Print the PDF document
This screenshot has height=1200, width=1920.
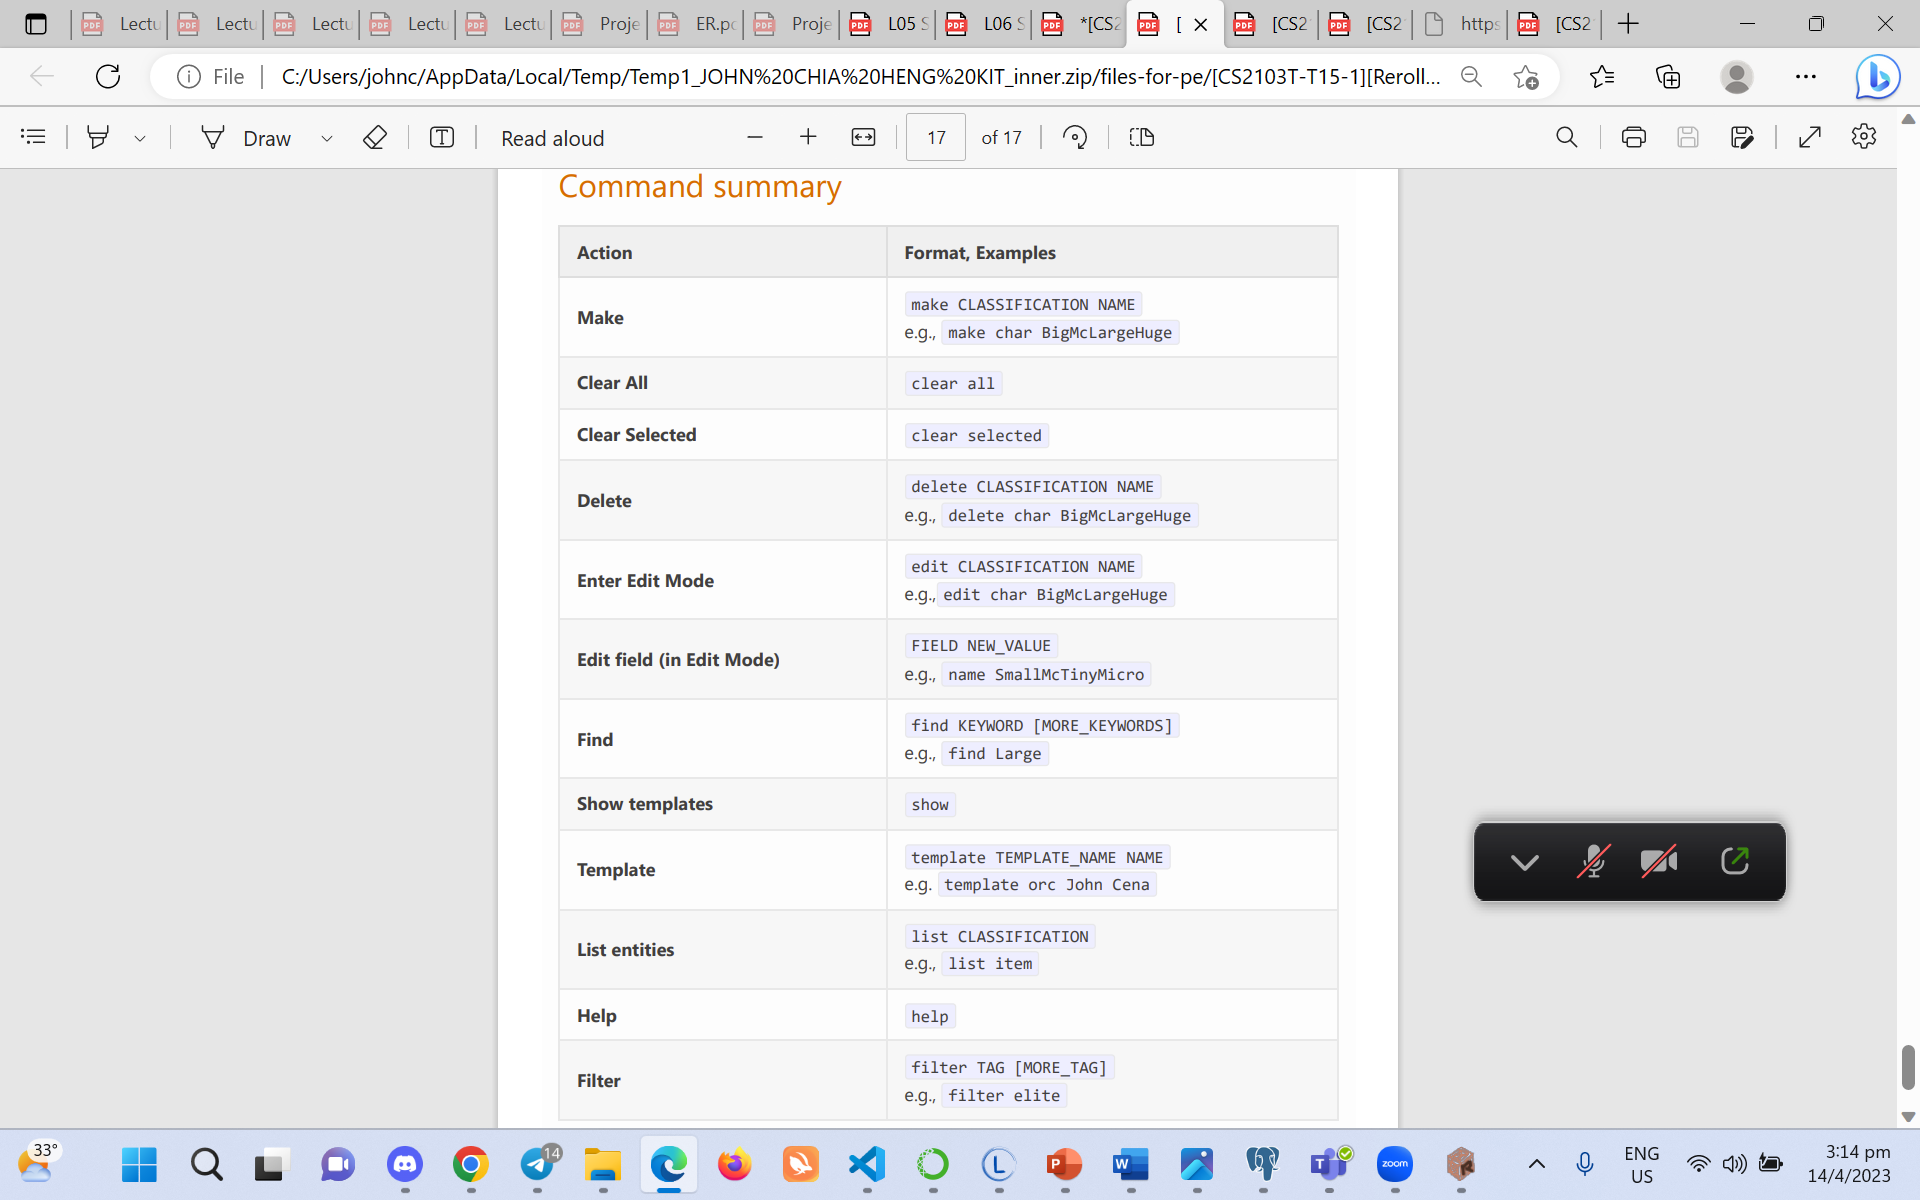(1633, 137)
